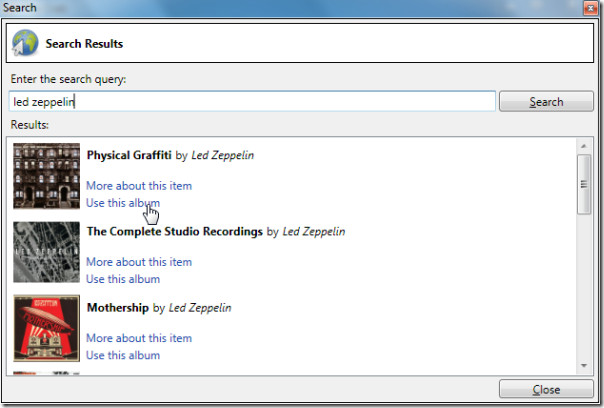
Task: Click the globe Search Results icon
Action: 25,43
